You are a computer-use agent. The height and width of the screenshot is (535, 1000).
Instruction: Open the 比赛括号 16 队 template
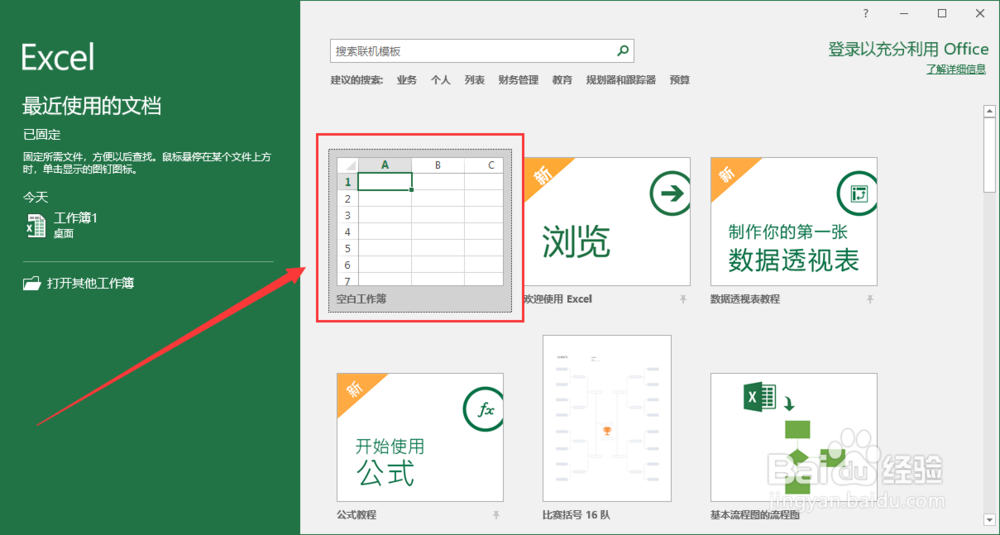(x=607, y=418)
